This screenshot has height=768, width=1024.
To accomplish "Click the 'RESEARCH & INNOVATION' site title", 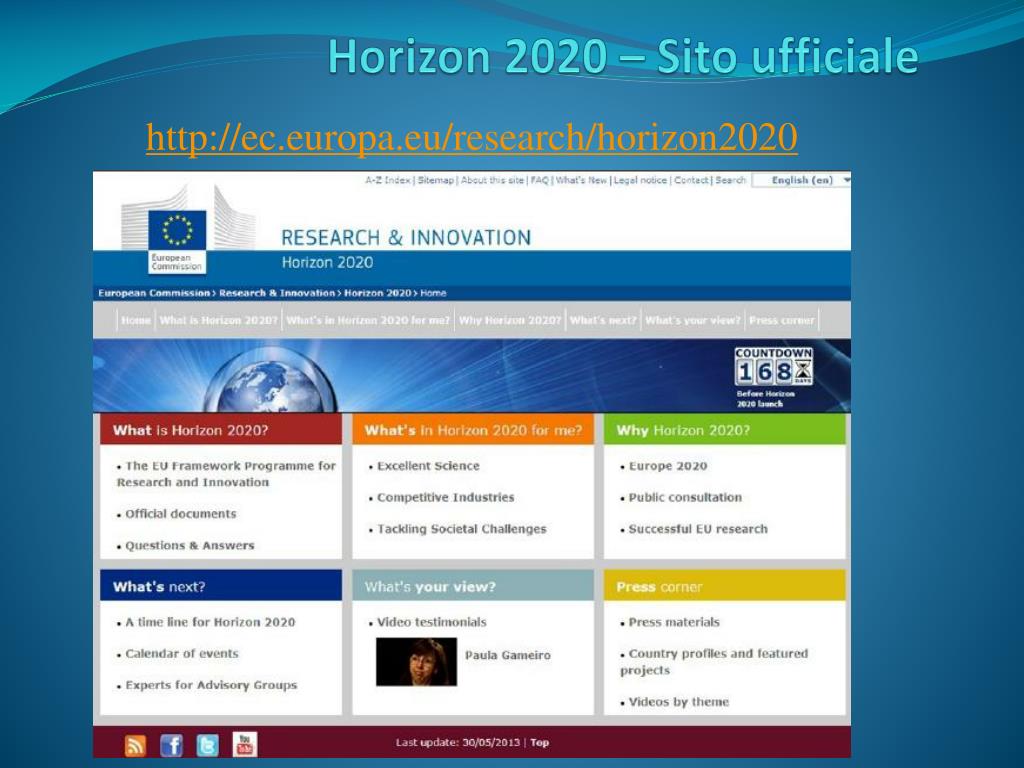I will tap(406, 238).
